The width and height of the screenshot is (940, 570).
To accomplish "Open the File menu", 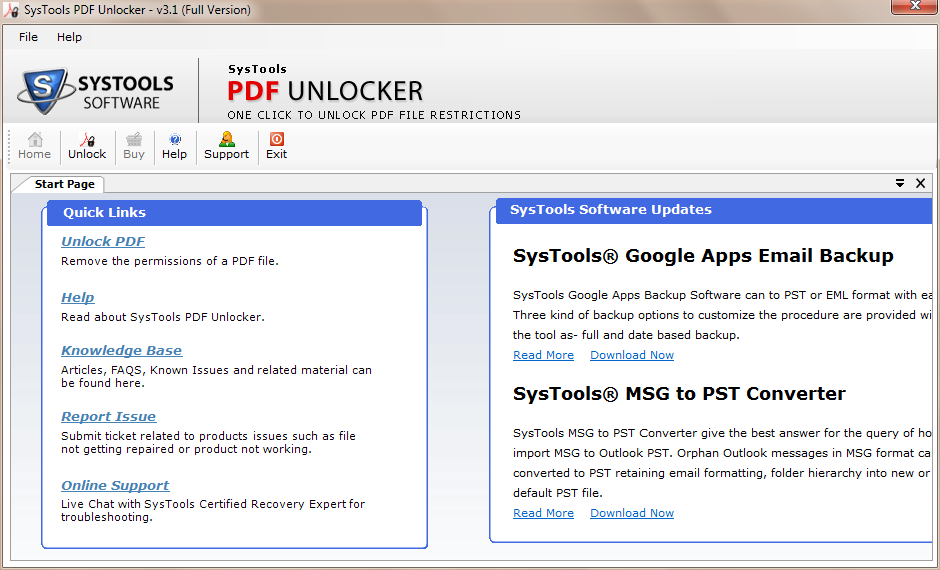I will 28,37.
